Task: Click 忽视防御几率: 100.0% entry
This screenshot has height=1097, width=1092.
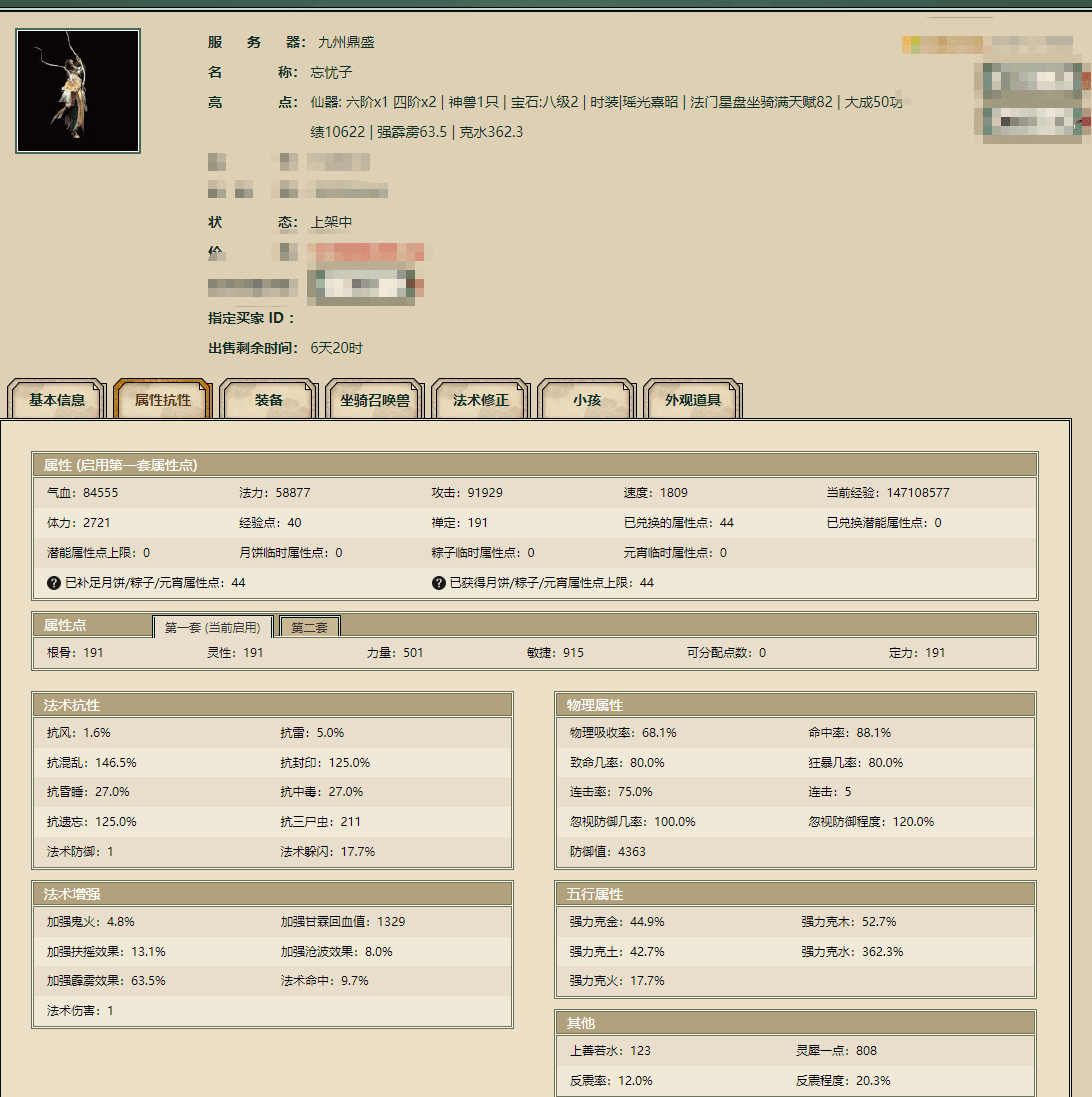Action: pos(632,821)
